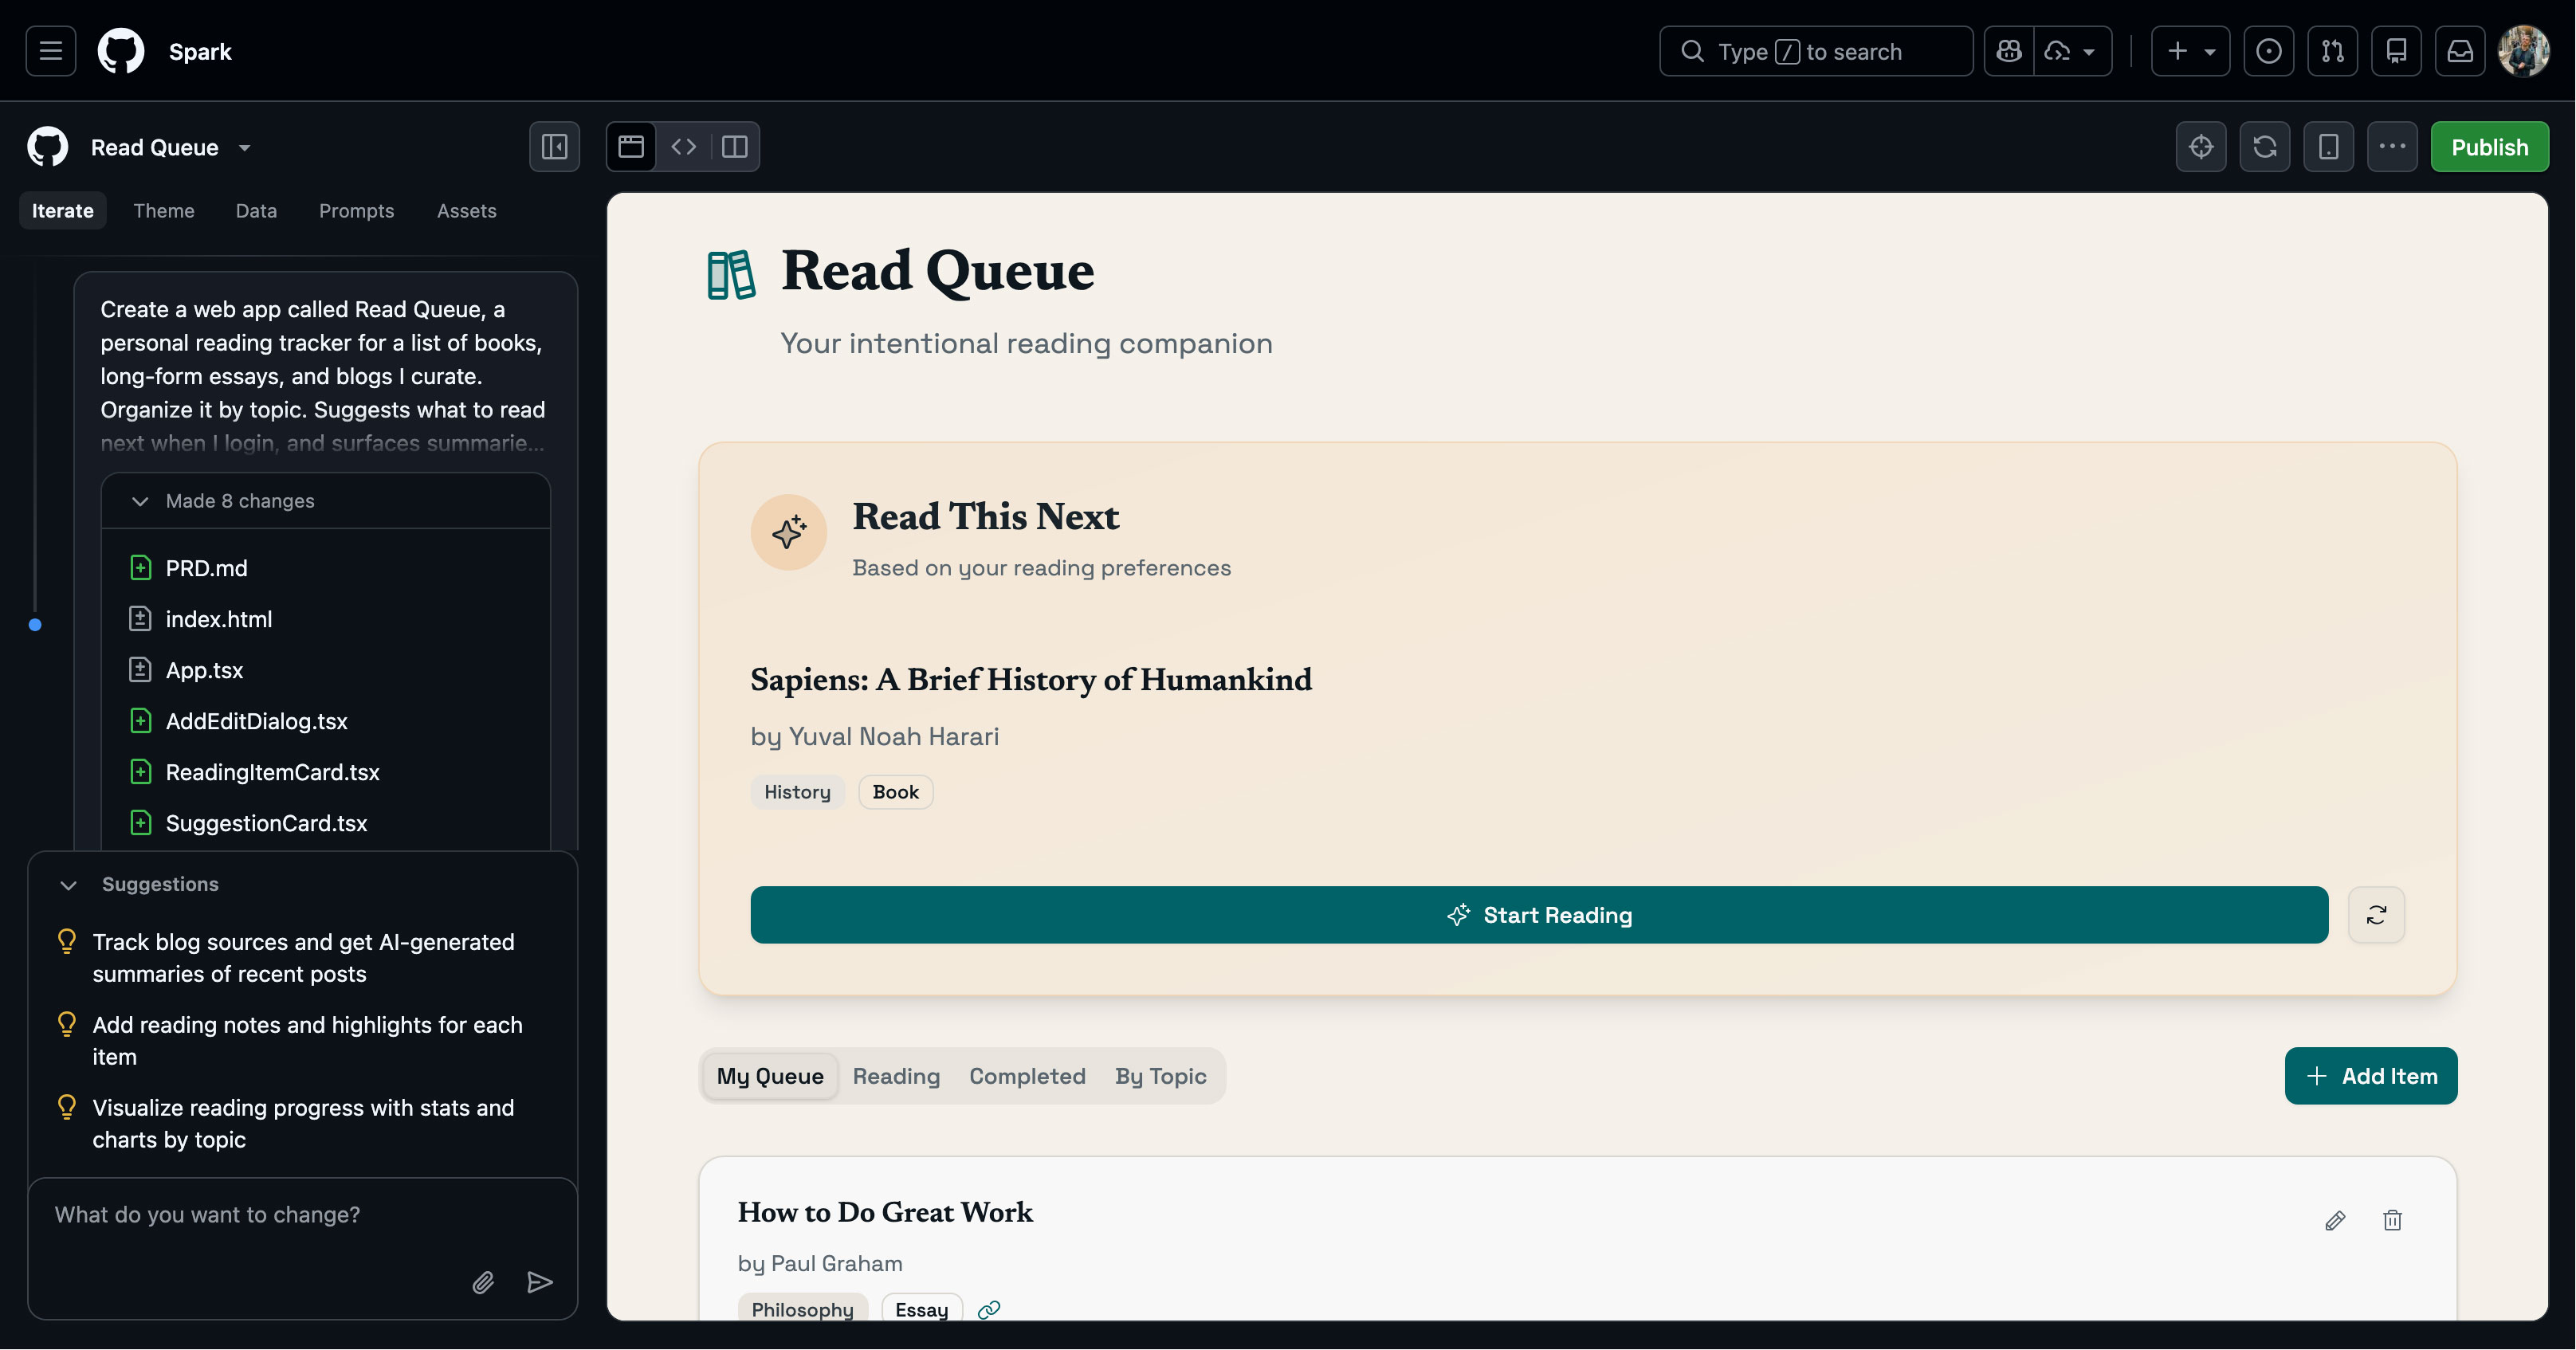Click the Book type tag
2576x1350 pixels.
(896, 792)
